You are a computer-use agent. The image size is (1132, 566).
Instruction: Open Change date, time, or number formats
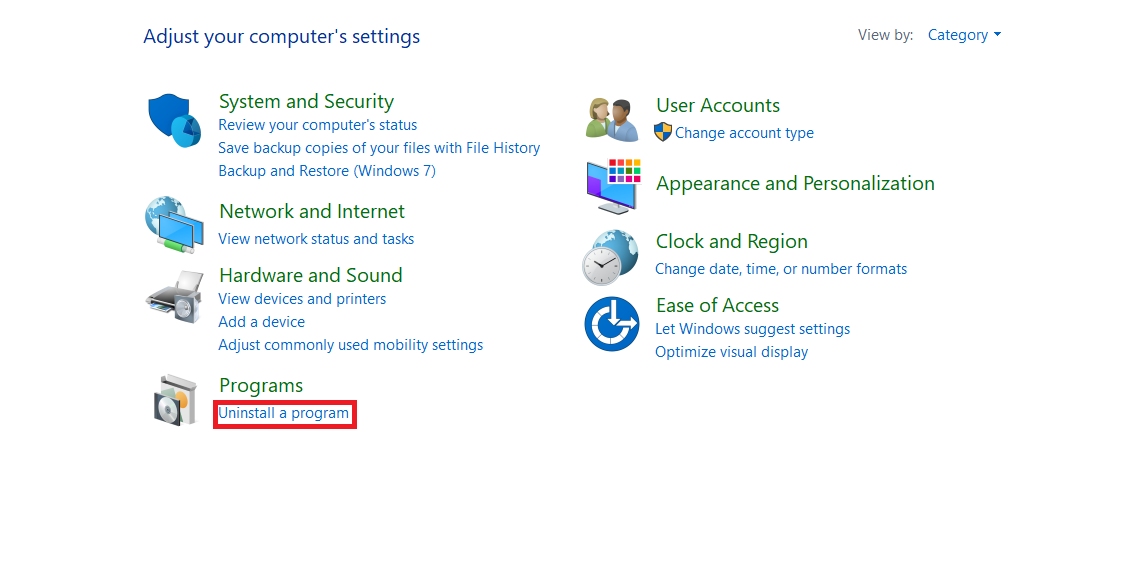[x=780, y=269]
